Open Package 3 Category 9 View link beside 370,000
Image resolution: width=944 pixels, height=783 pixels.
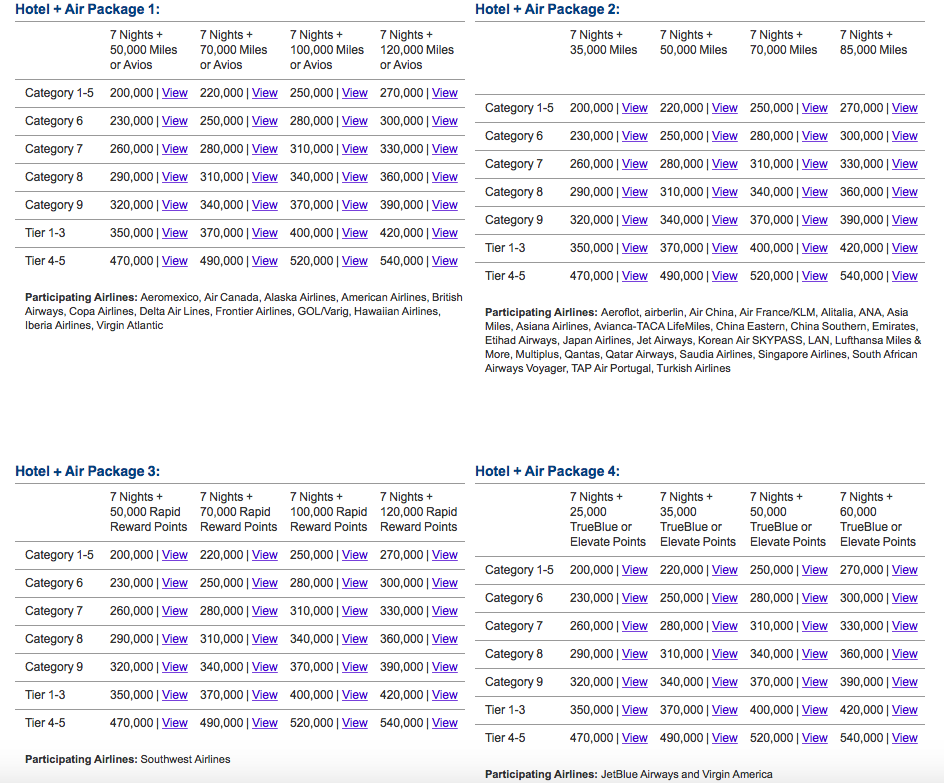click(355, 667)
